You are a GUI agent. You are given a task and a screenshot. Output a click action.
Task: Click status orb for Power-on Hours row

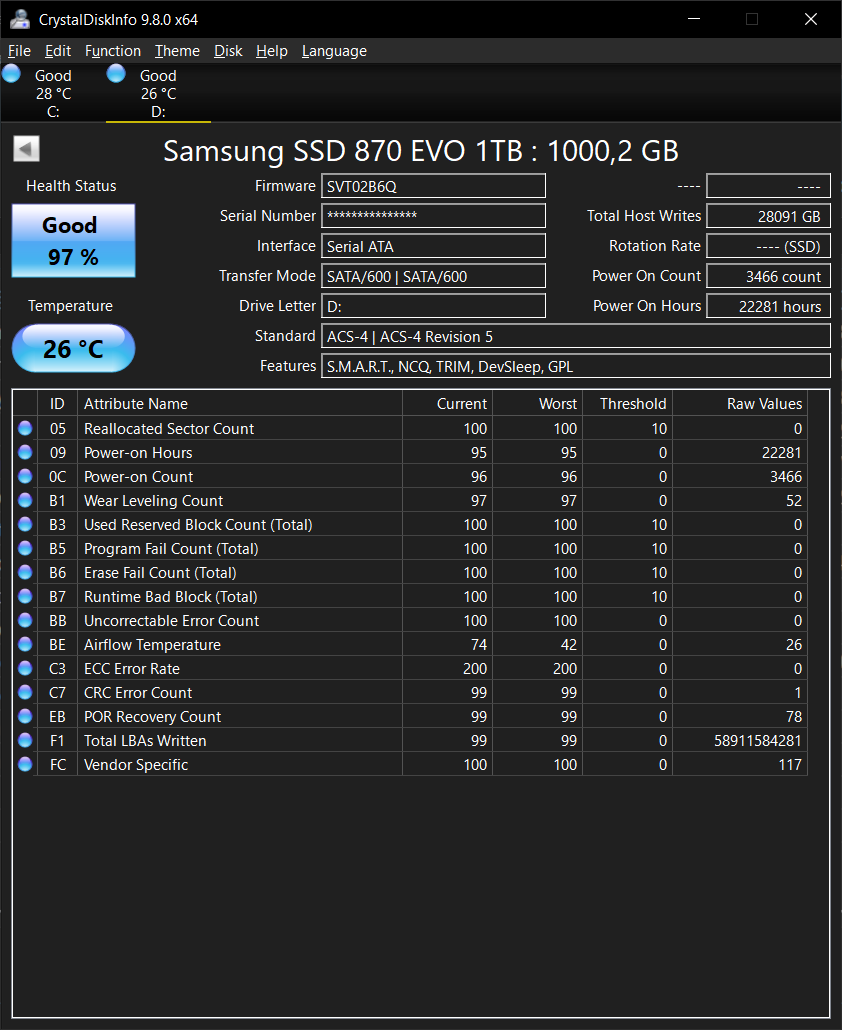(25, 453)
